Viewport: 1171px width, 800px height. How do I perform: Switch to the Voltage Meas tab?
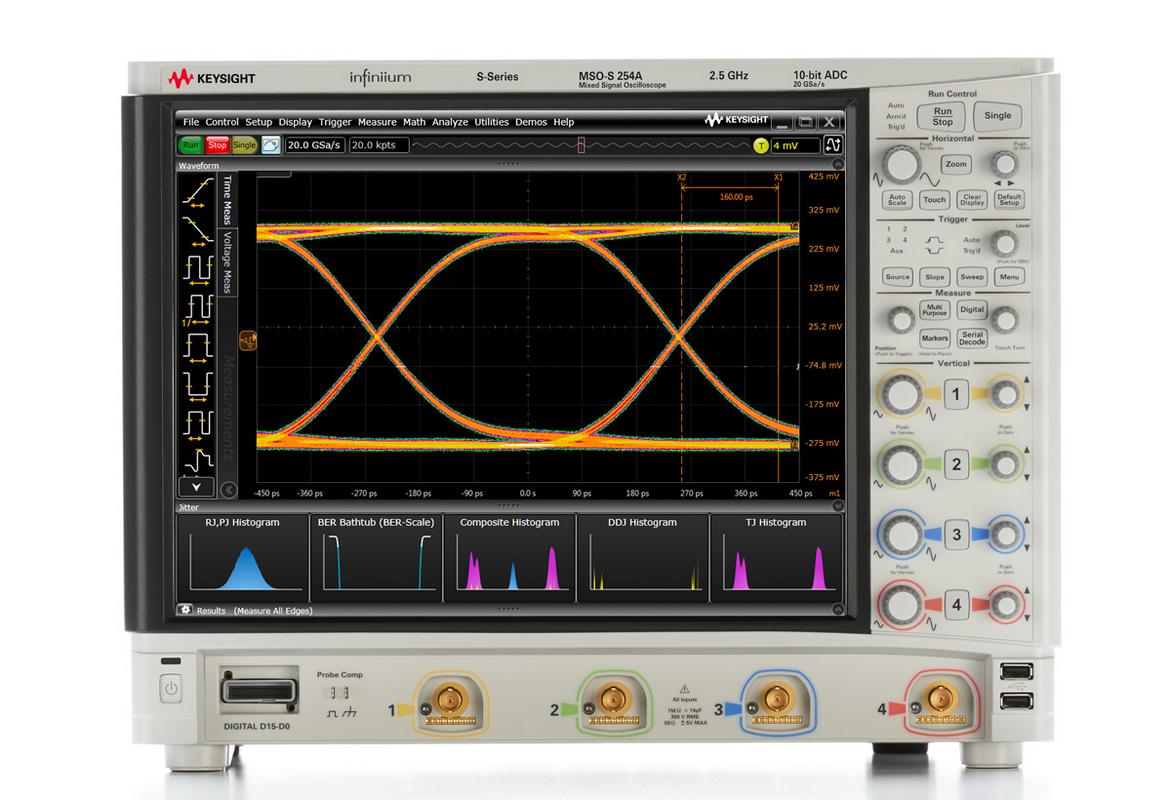228,261
